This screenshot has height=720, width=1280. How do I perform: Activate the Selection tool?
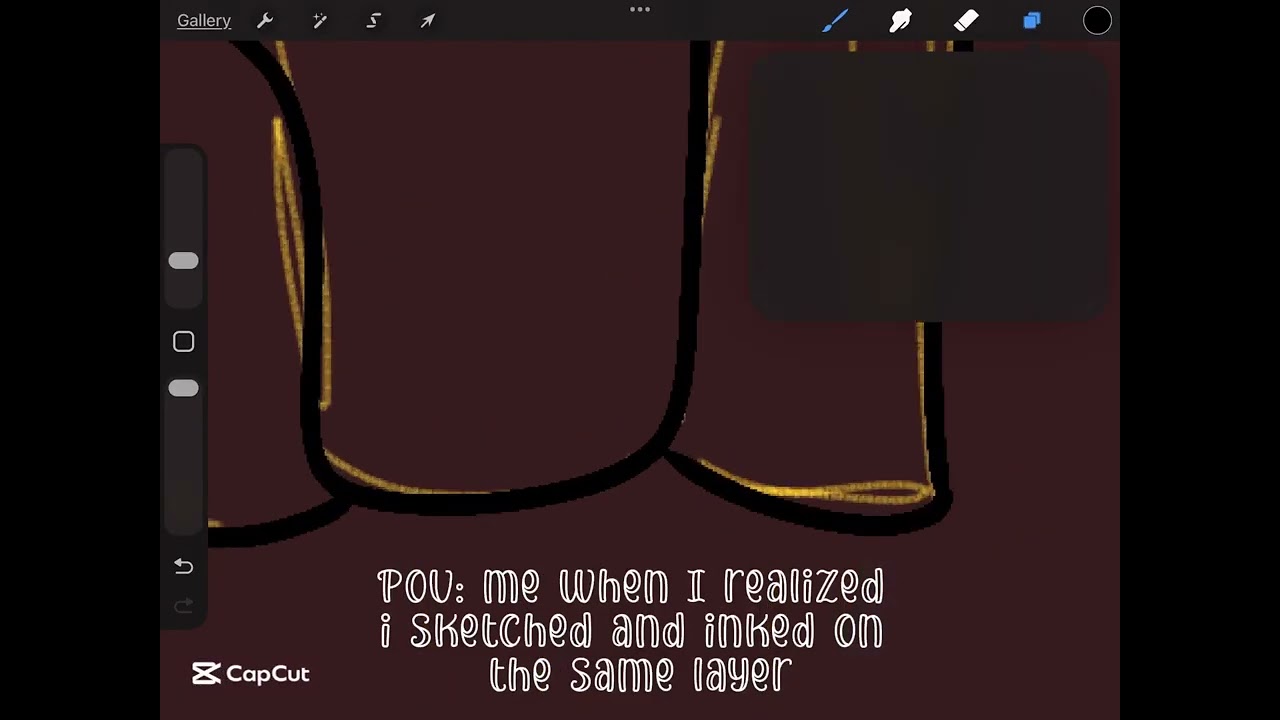point(374,21)
